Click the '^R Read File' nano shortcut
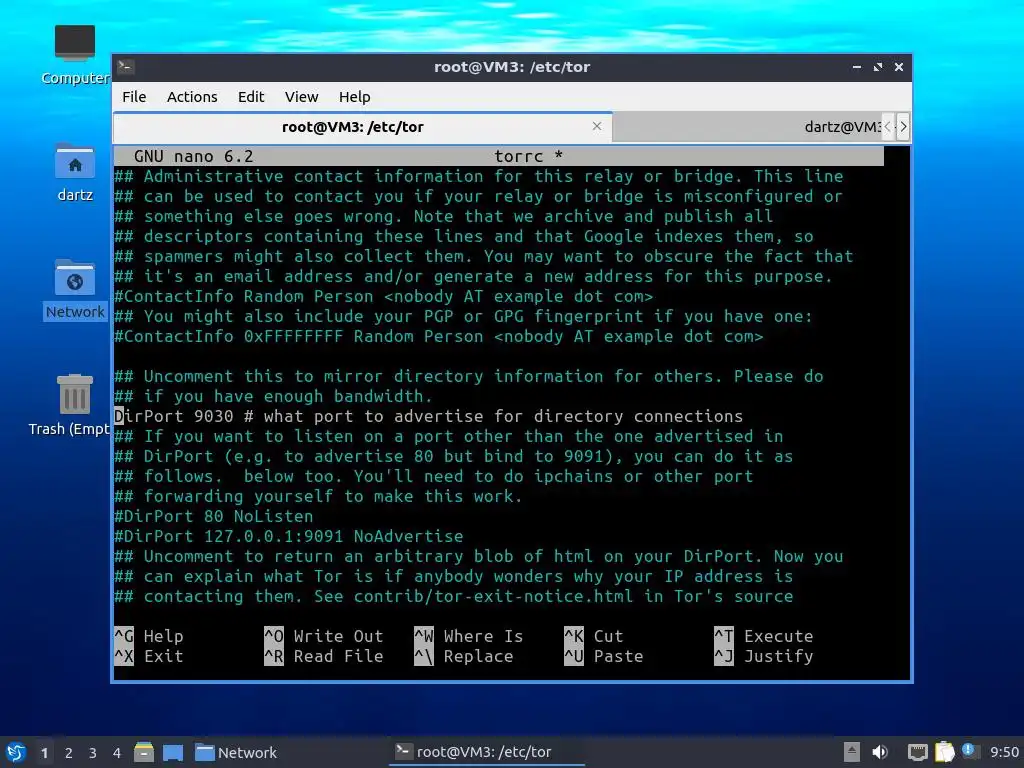The image size is (1024, 768). tap(324, 656)
